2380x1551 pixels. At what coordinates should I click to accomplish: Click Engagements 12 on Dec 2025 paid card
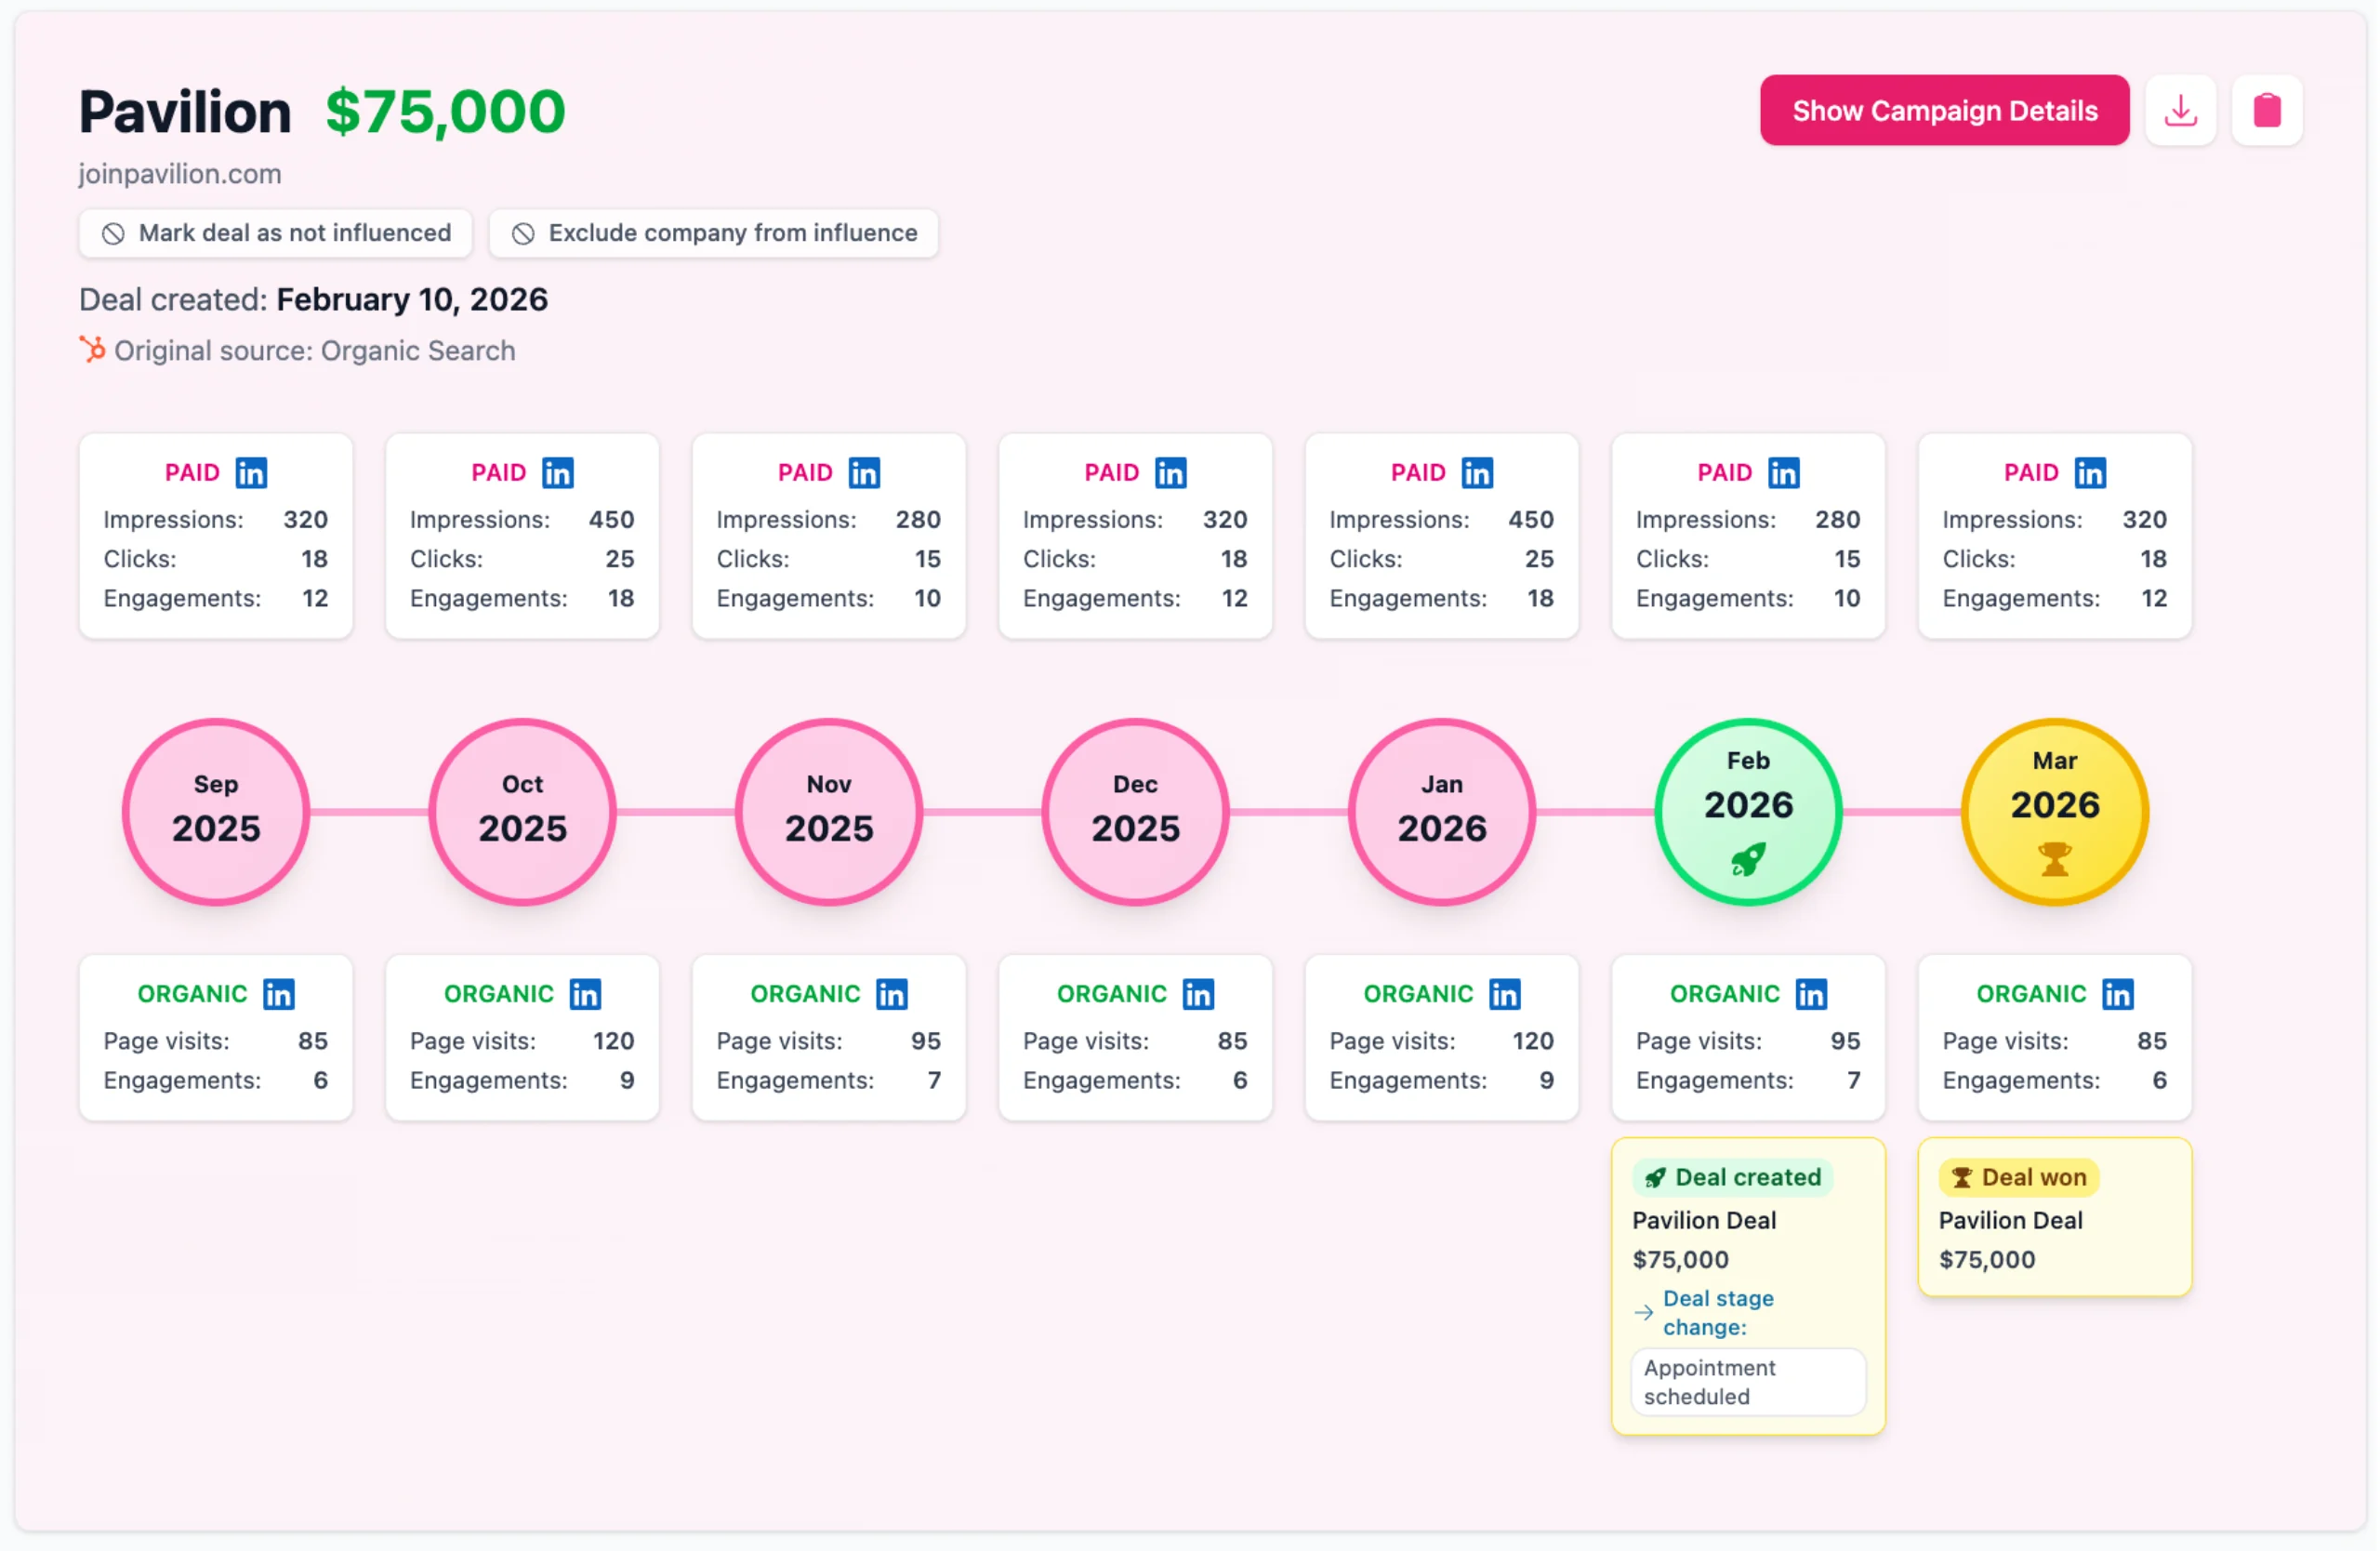click(1135, 598)
